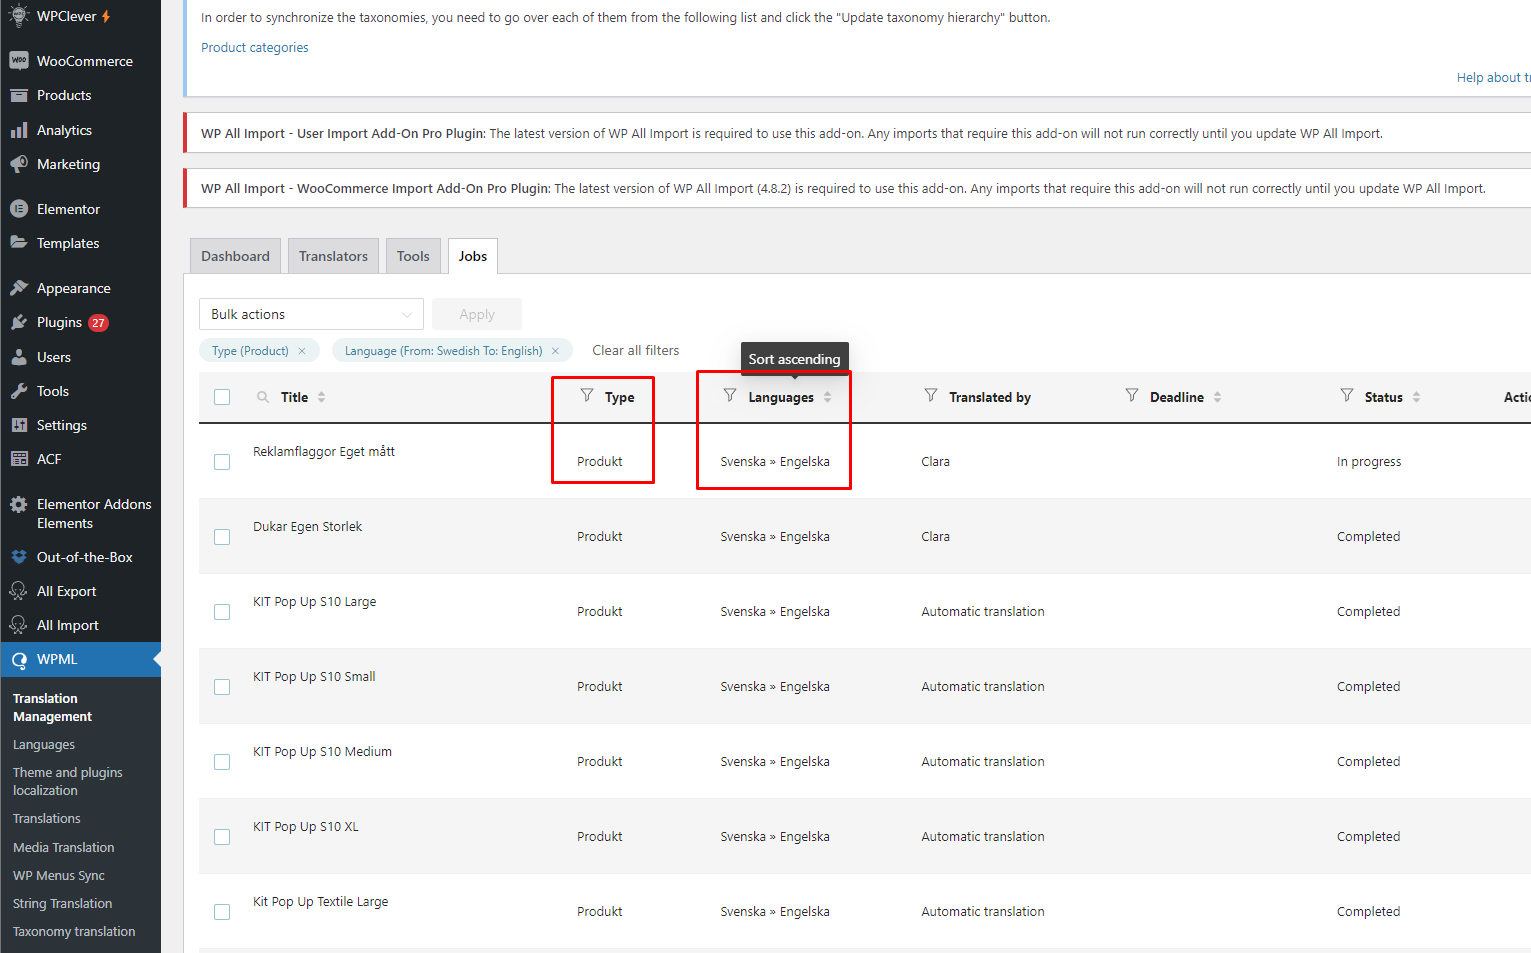Check the KIT Pop Up S10 Large row
This screenshot has height=953, width=1531.
222,612
